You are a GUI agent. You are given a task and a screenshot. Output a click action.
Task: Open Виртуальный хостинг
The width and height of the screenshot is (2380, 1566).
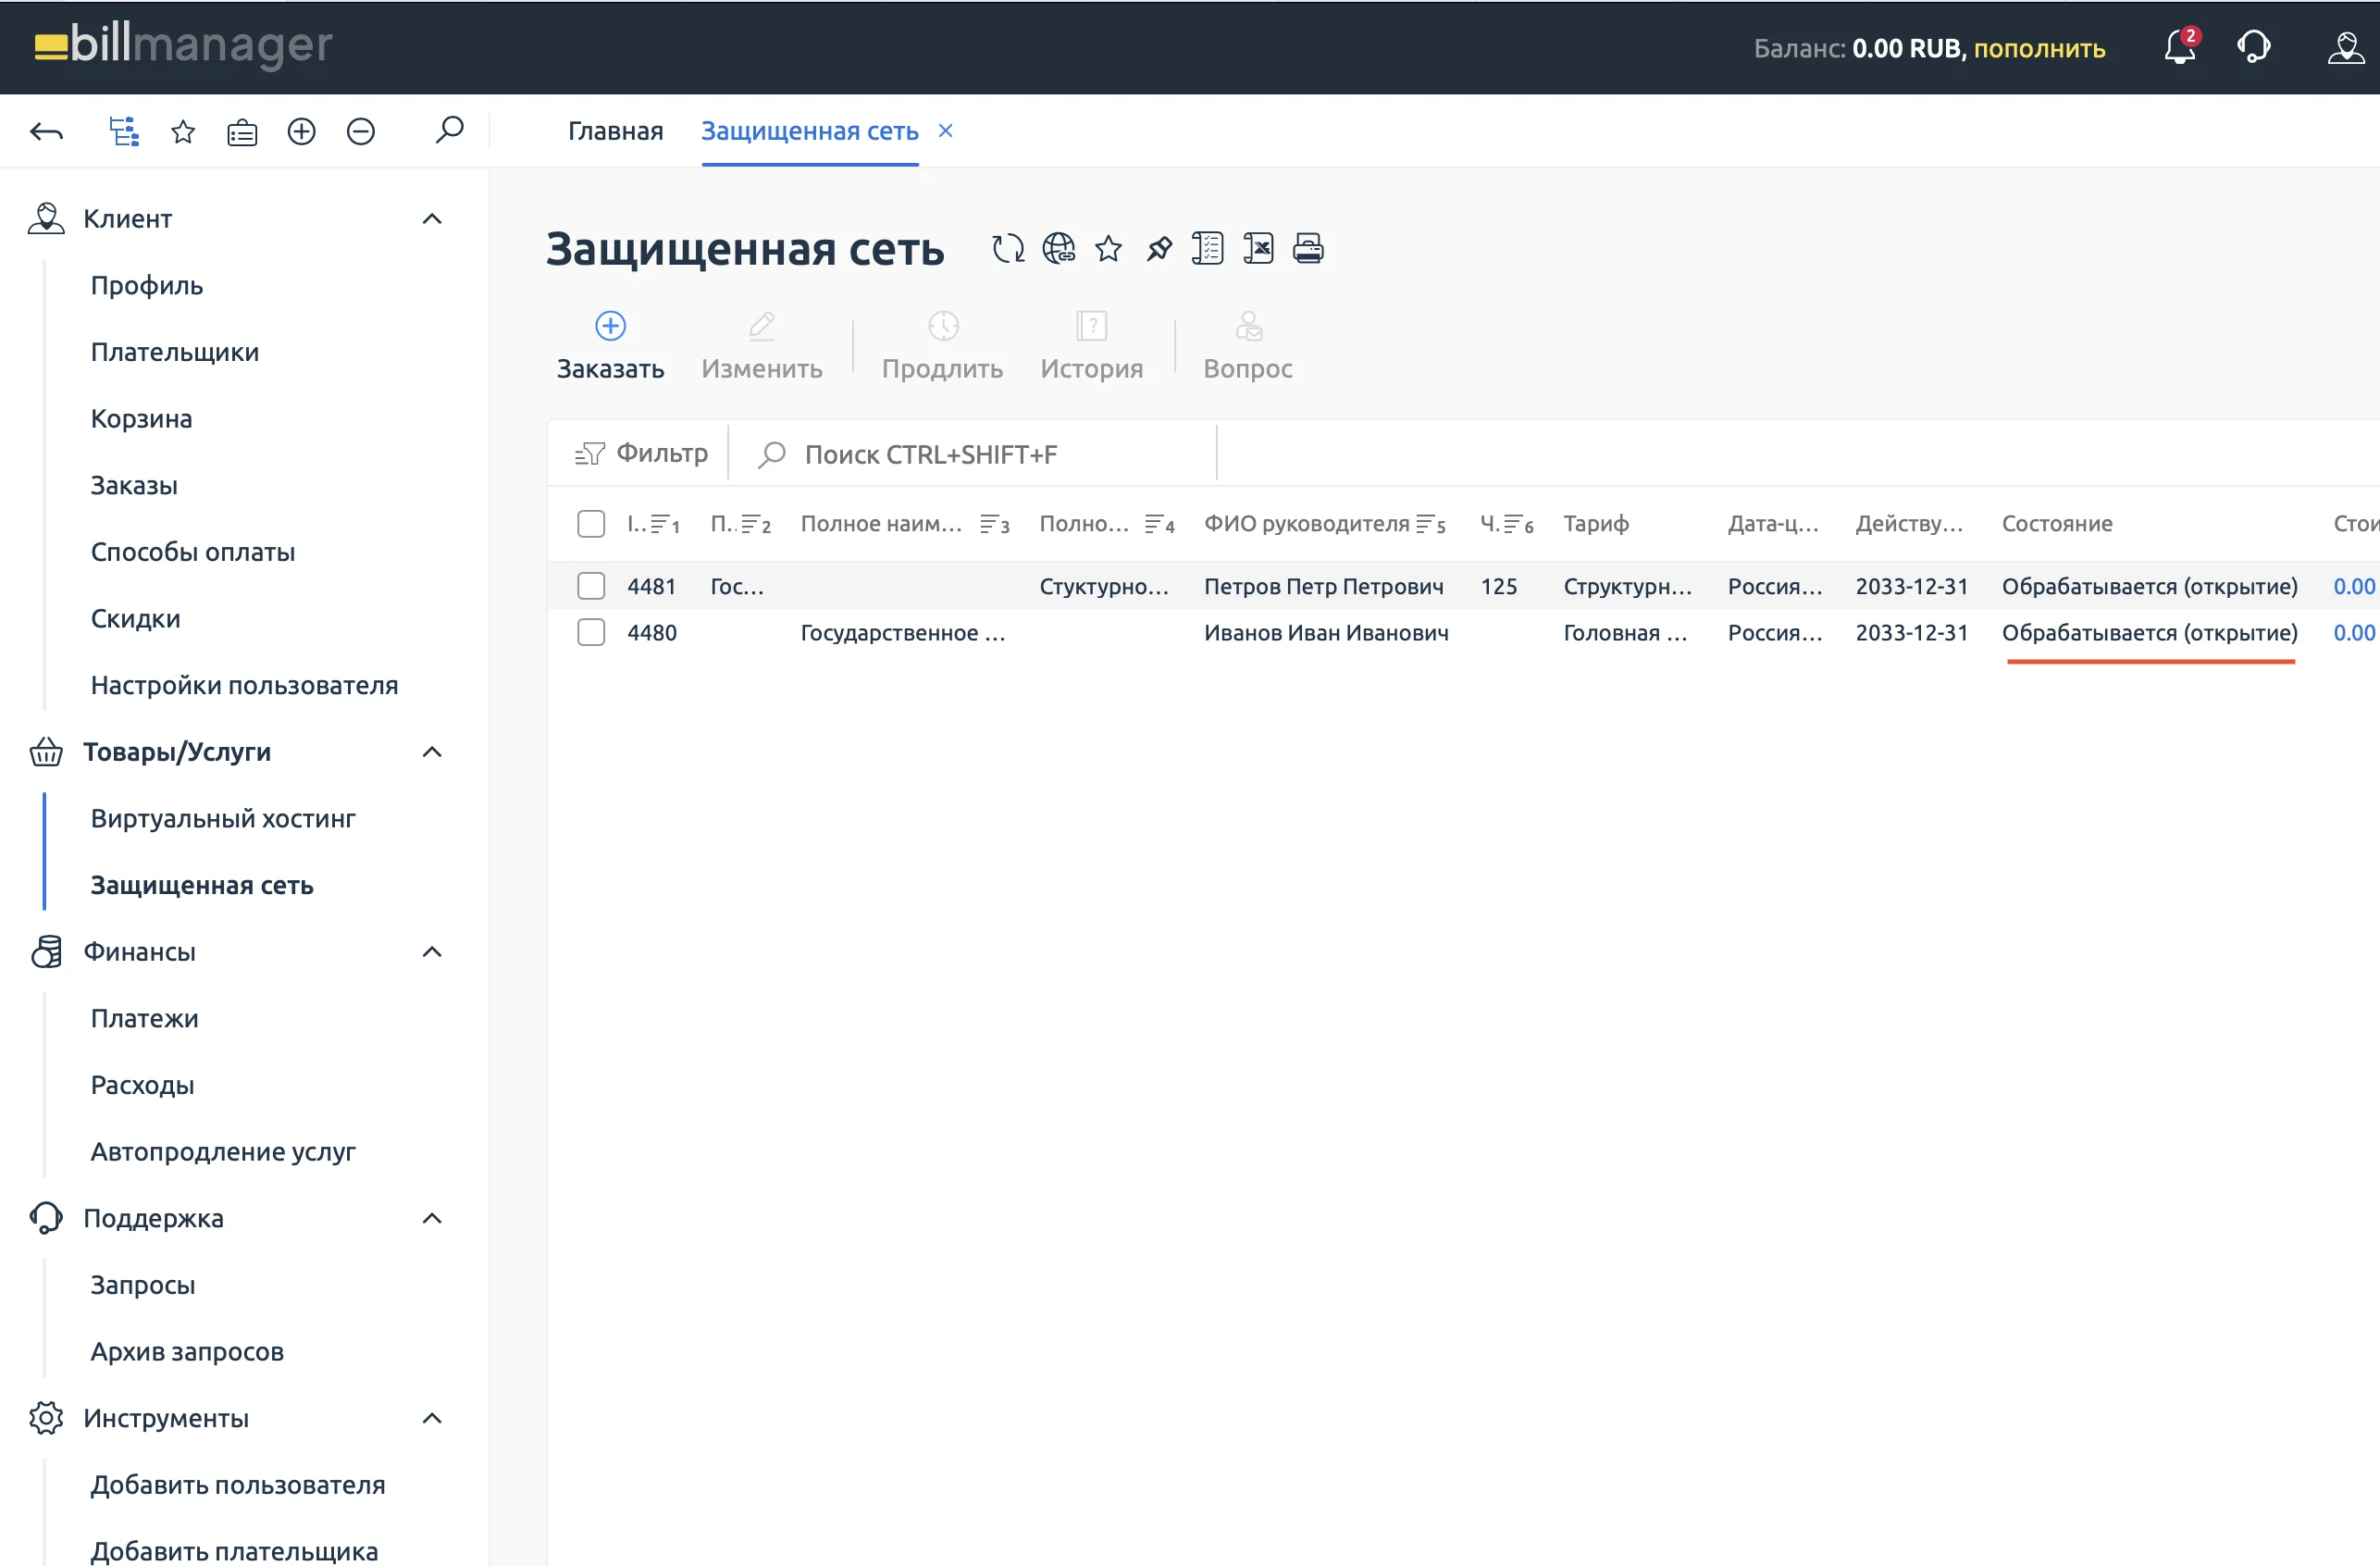[x=223, y=818]
